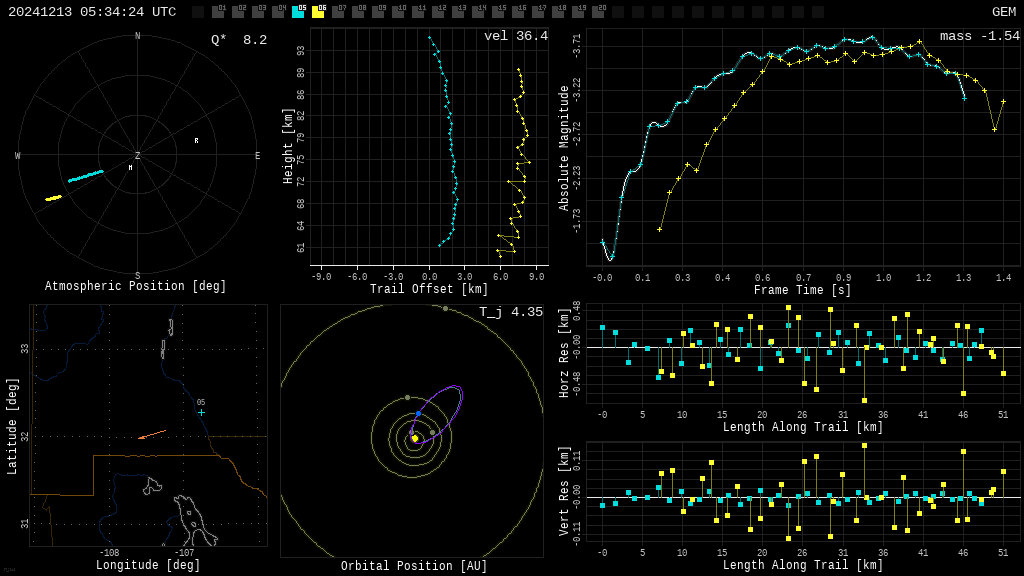Toggle the station 01 box in top bar
1024x576 pixels.
click(x=218, y=12)
